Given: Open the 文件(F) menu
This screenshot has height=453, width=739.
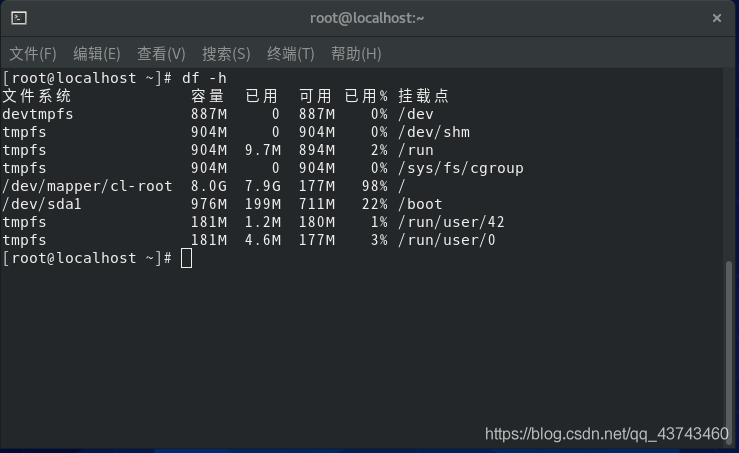Looking at the screenshot, I should pos(33,54).
